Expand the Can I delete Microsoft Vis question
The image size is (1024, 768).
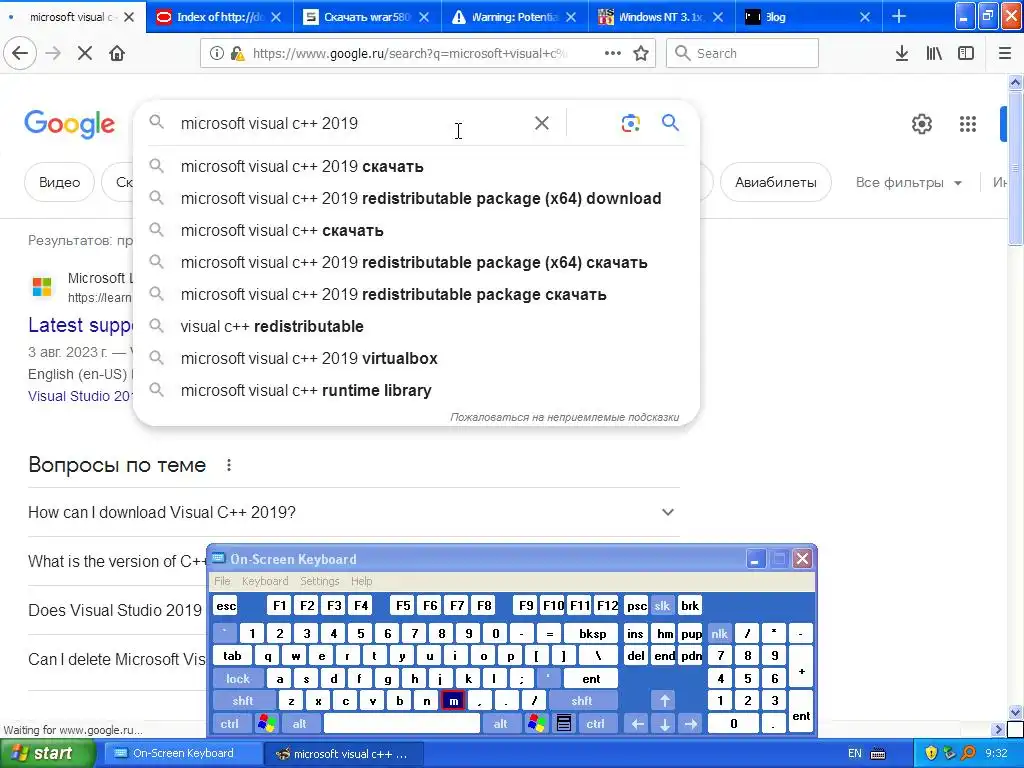click(x=117, y=659)
